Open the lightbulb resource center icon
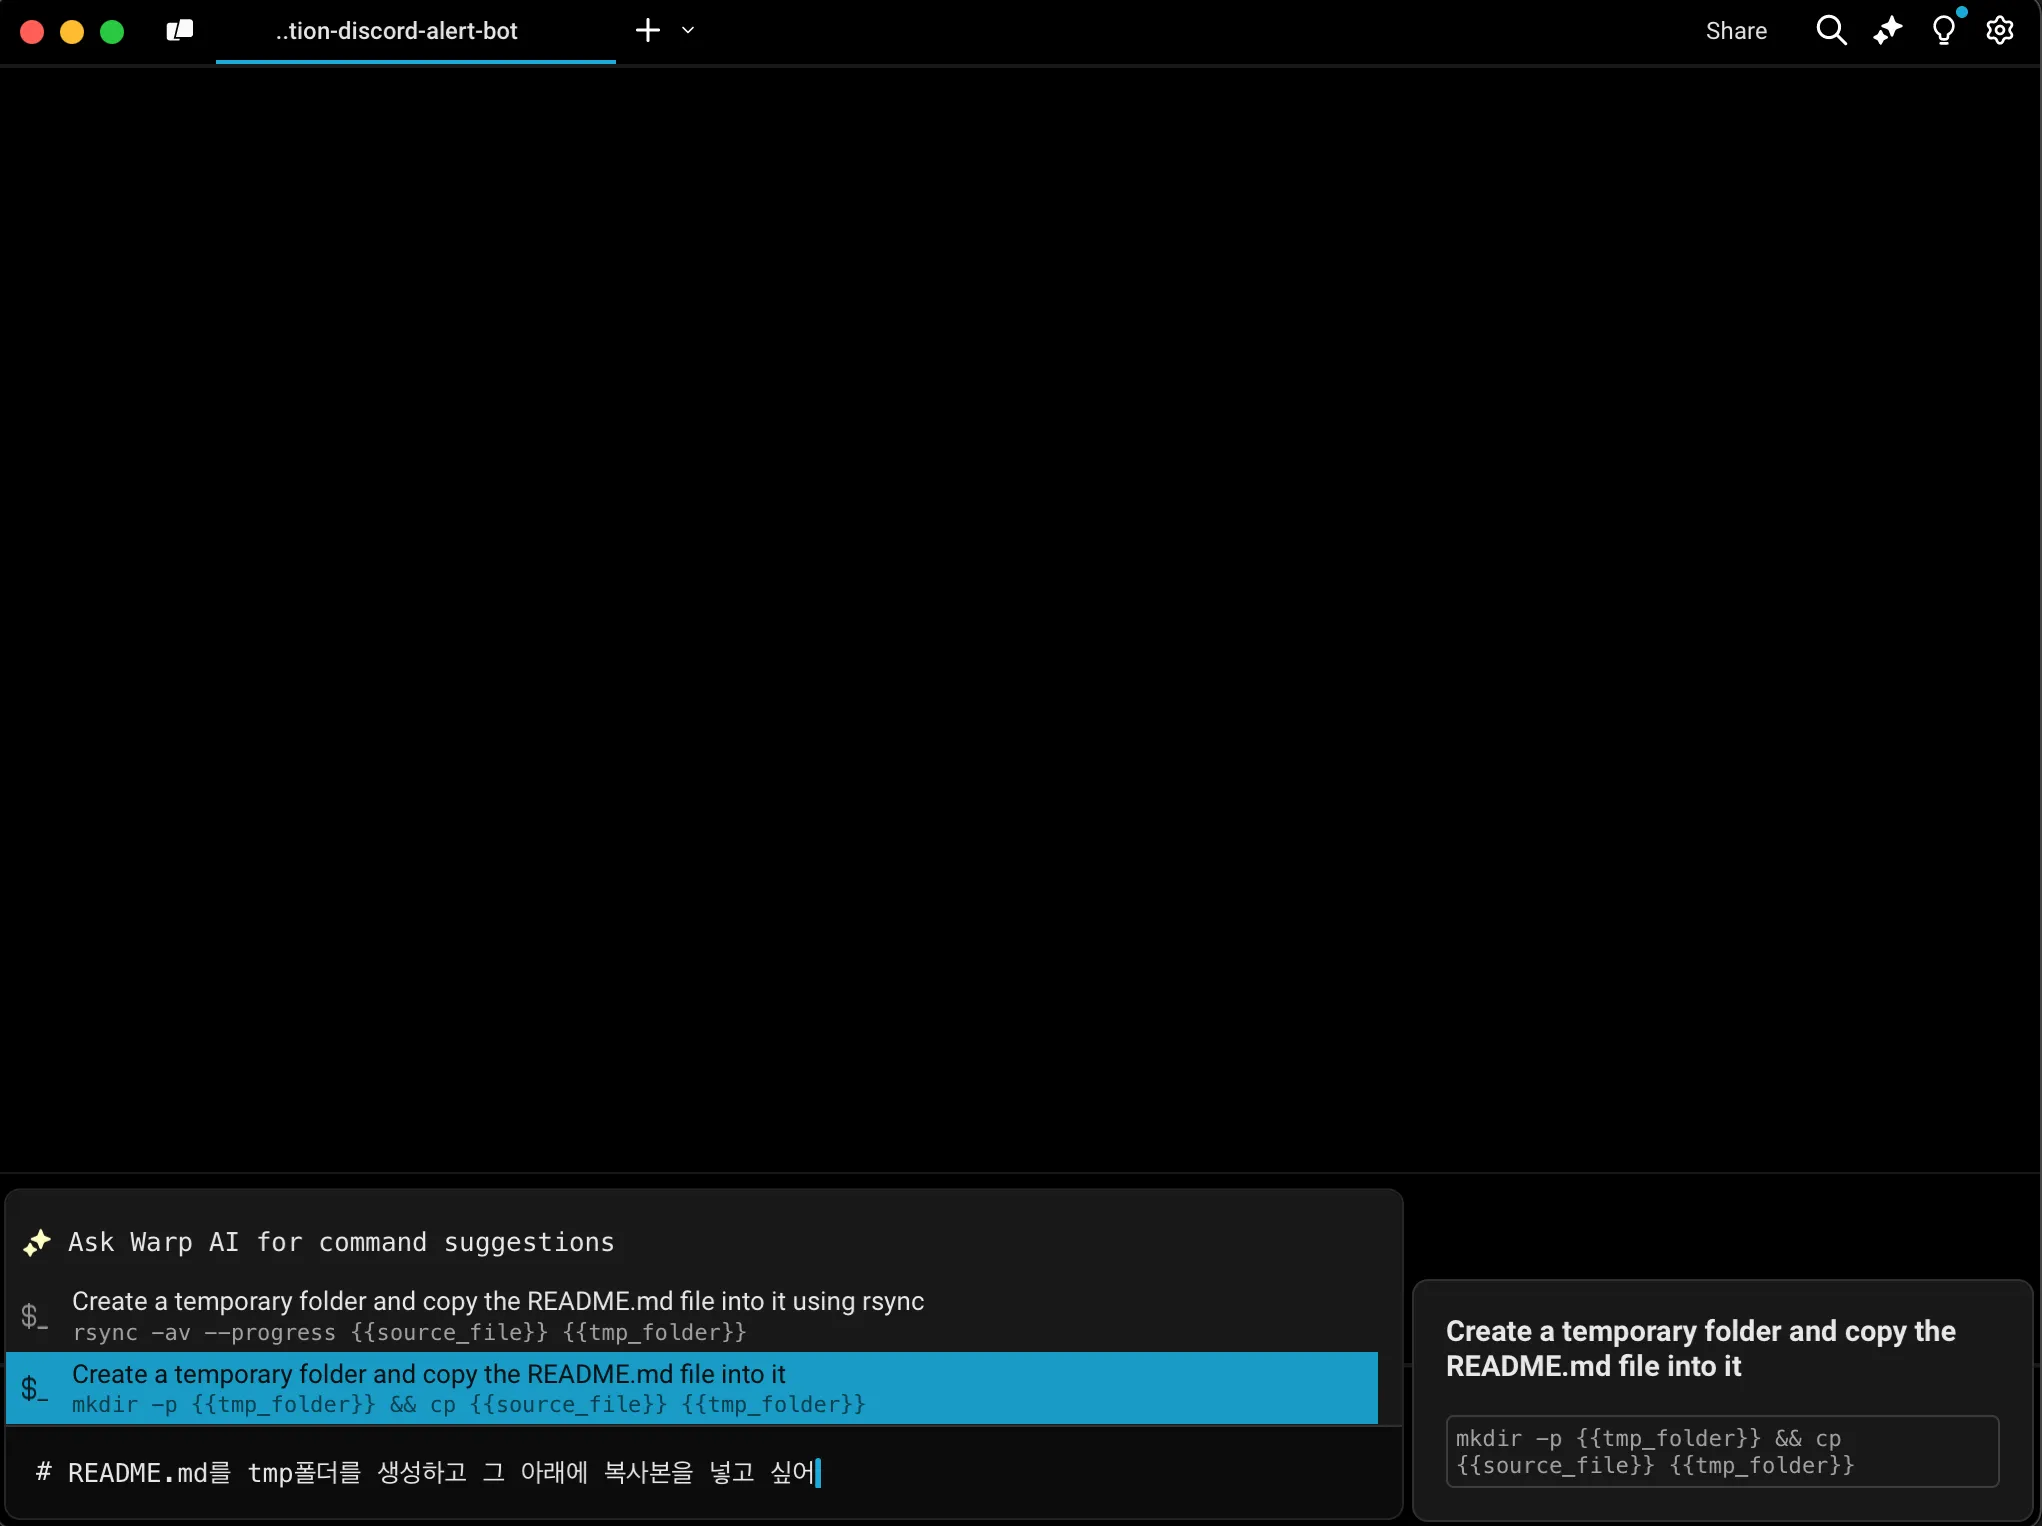2042x1526 pixels. click(x=1943, y=31)
